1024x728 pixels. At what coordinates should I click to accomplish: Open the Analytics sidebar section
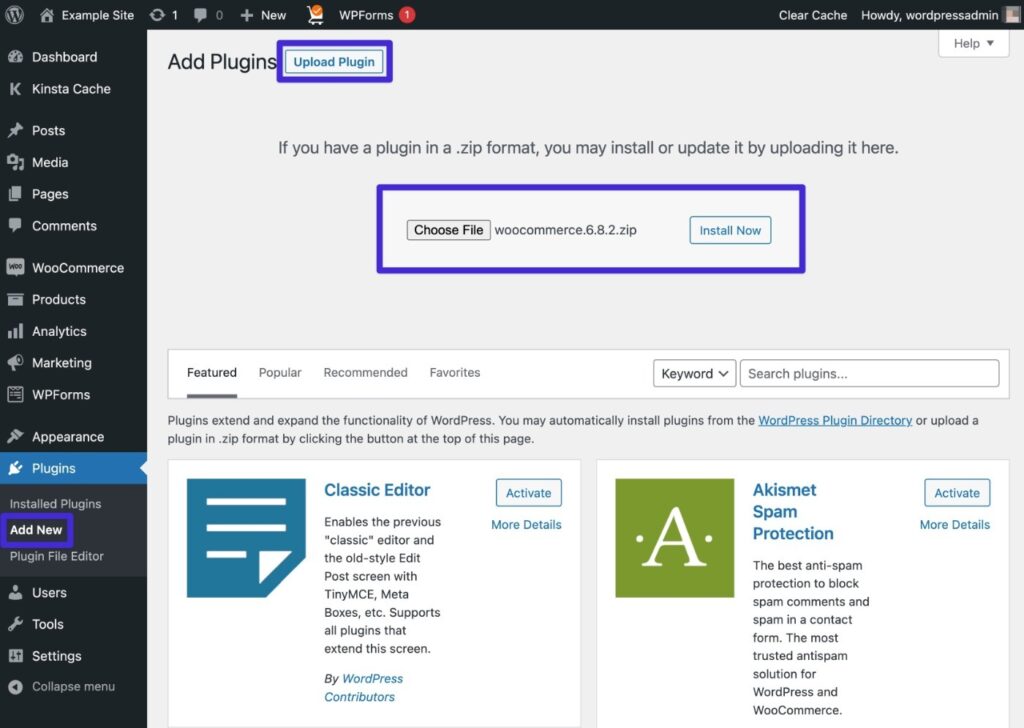[59, 331]
